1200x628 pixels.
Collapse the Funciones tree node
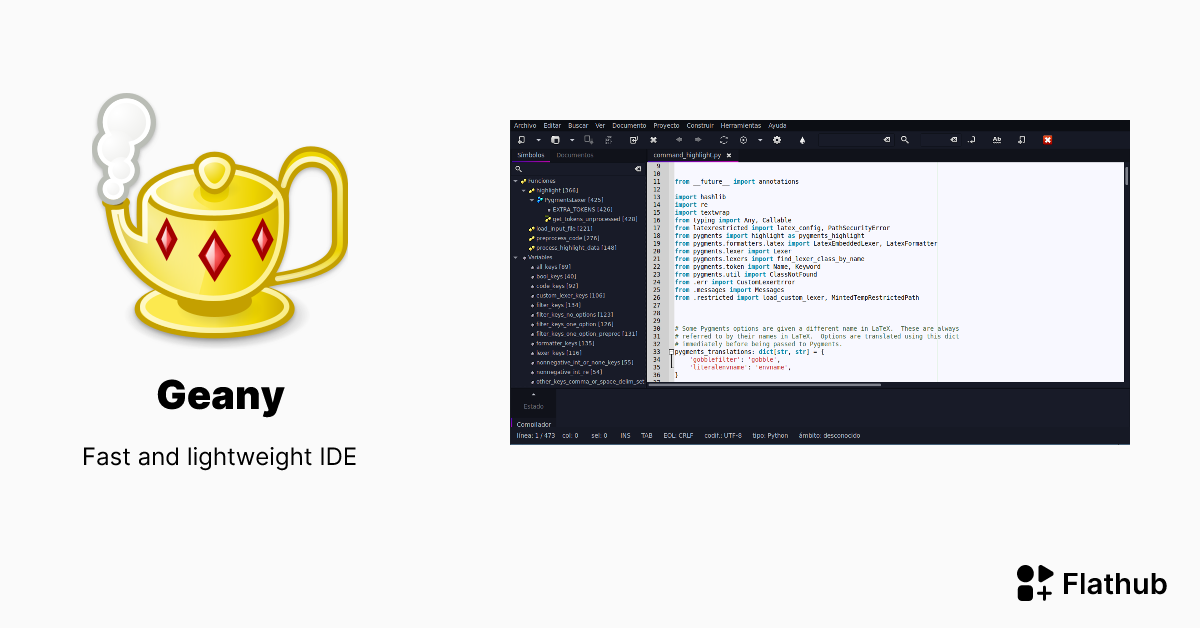515,180
